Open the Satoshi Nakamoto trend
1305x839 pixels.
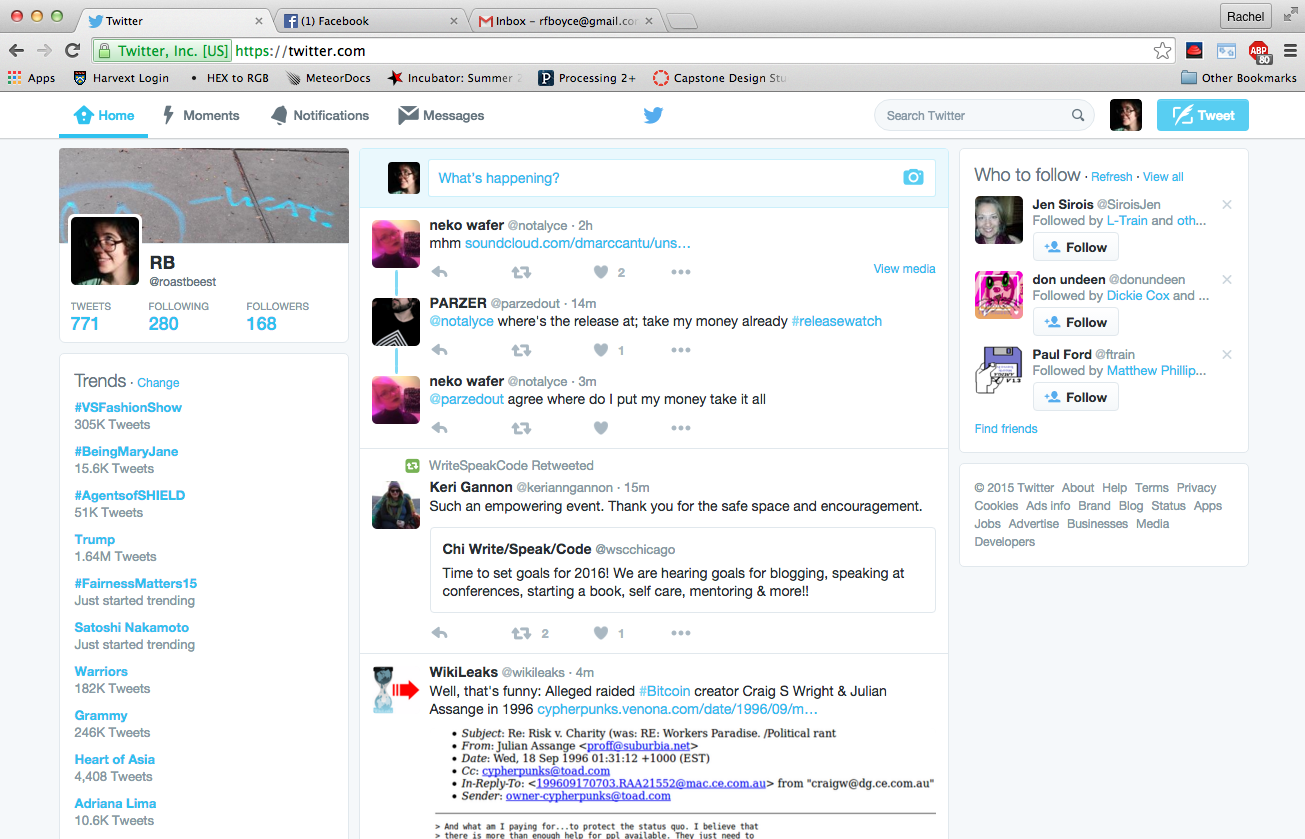coord(131,627)
